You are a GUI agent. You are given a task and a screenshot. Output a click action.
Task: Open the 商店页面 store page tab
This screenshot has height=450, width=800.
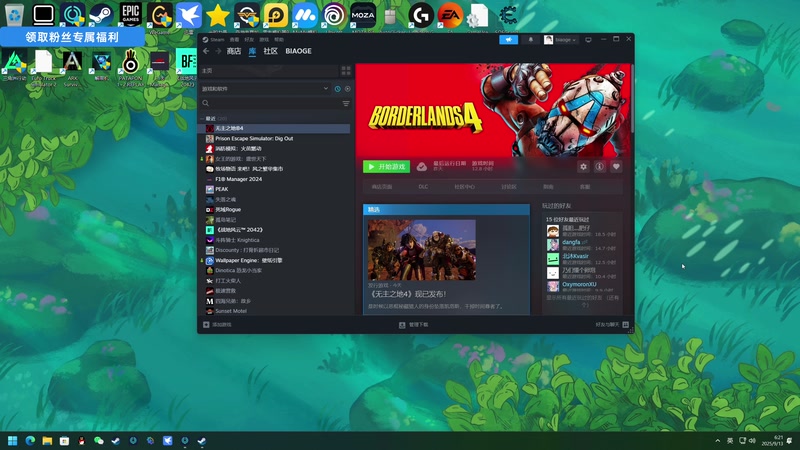point(382,187)
